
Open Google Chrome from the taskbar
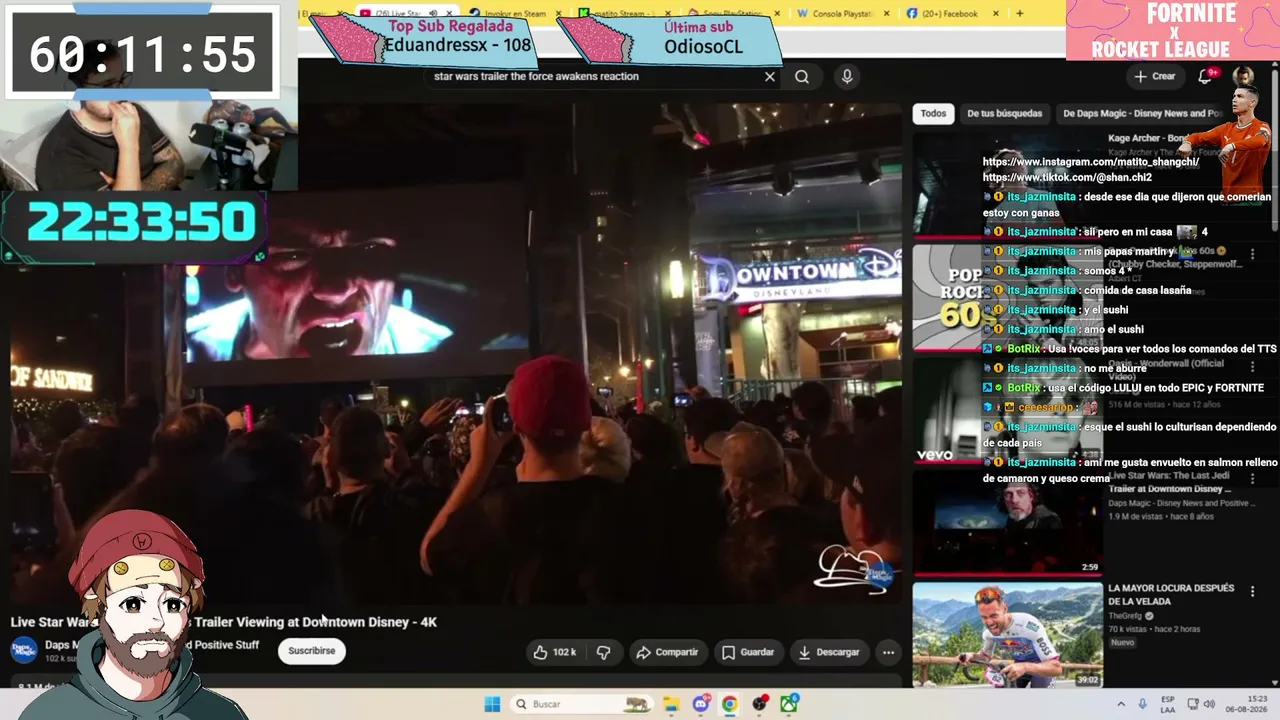730,704
